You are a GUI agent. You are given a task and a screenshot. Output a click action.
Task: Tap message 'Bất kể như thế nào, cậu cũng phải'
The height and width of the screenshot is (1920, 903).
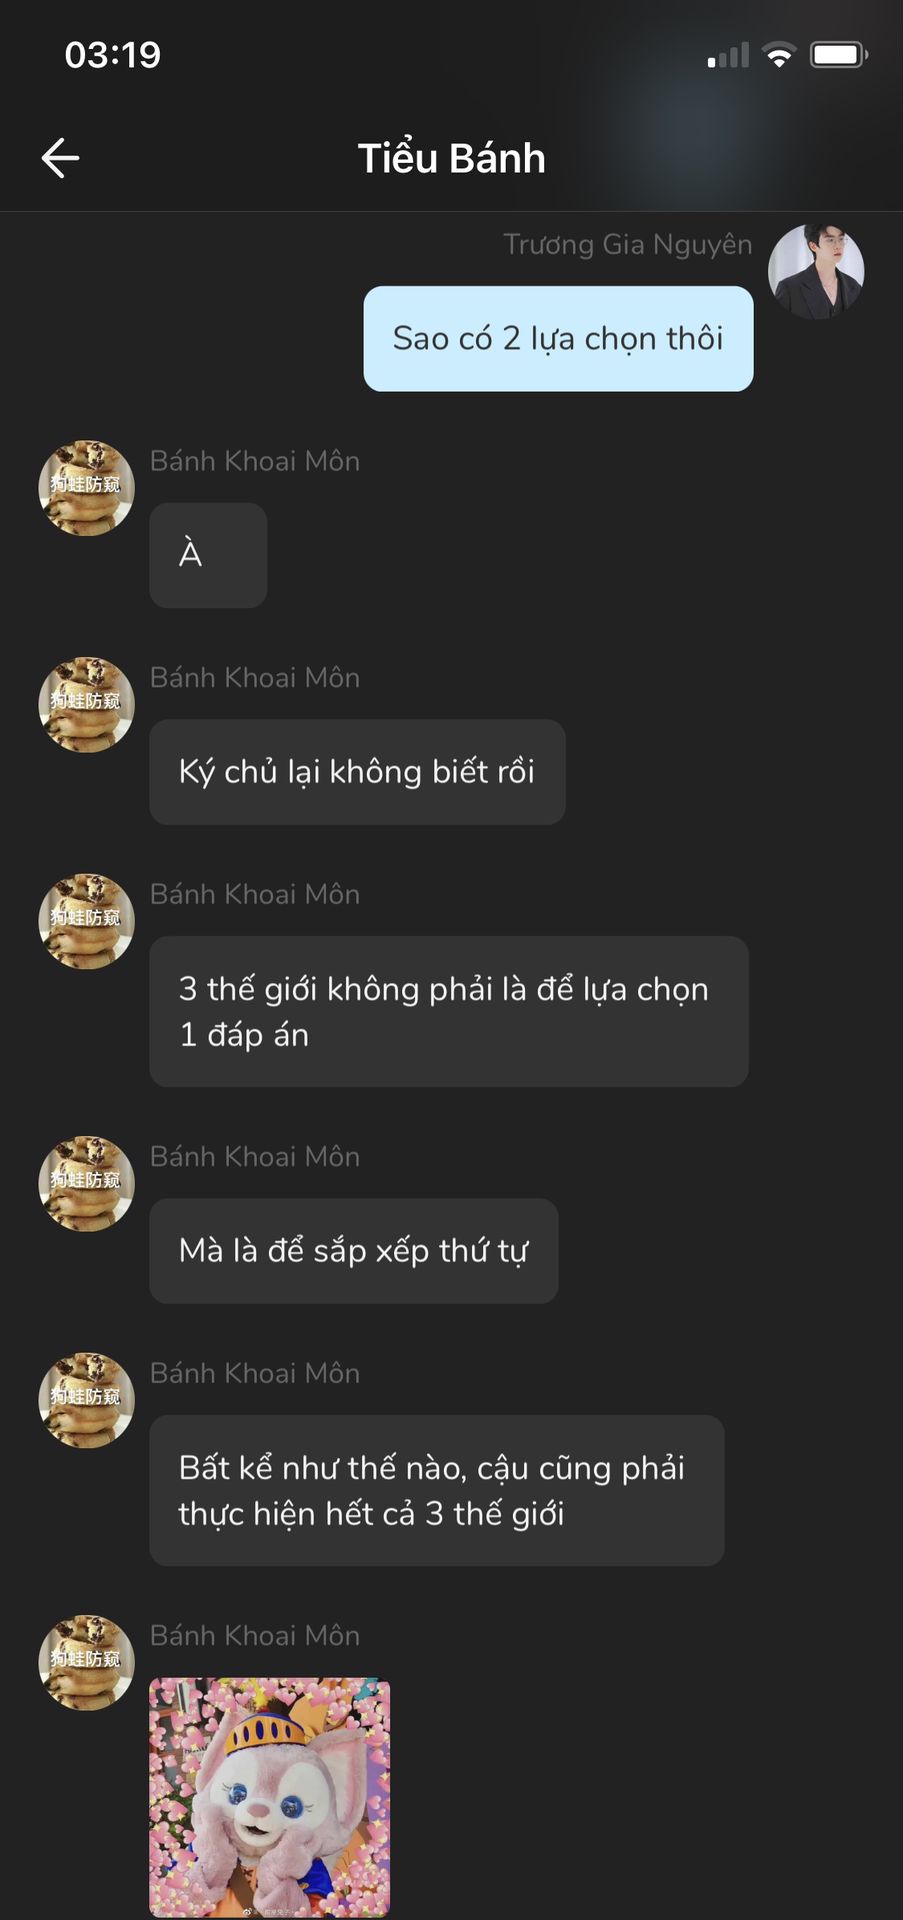pos(437,1491)
